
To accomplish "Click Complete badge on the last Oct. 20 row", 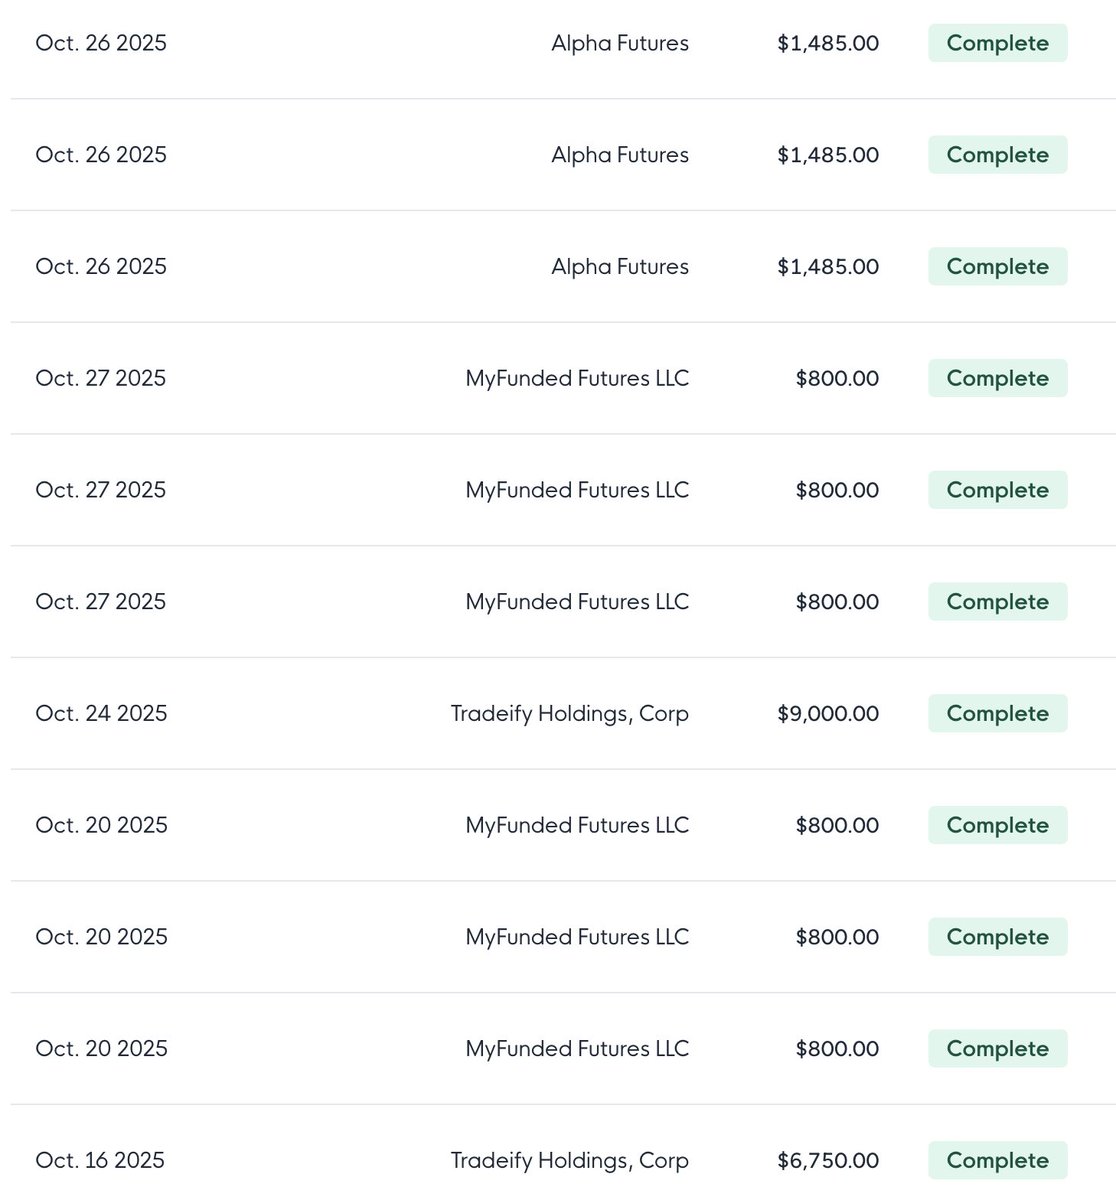I will (997, 1048).
